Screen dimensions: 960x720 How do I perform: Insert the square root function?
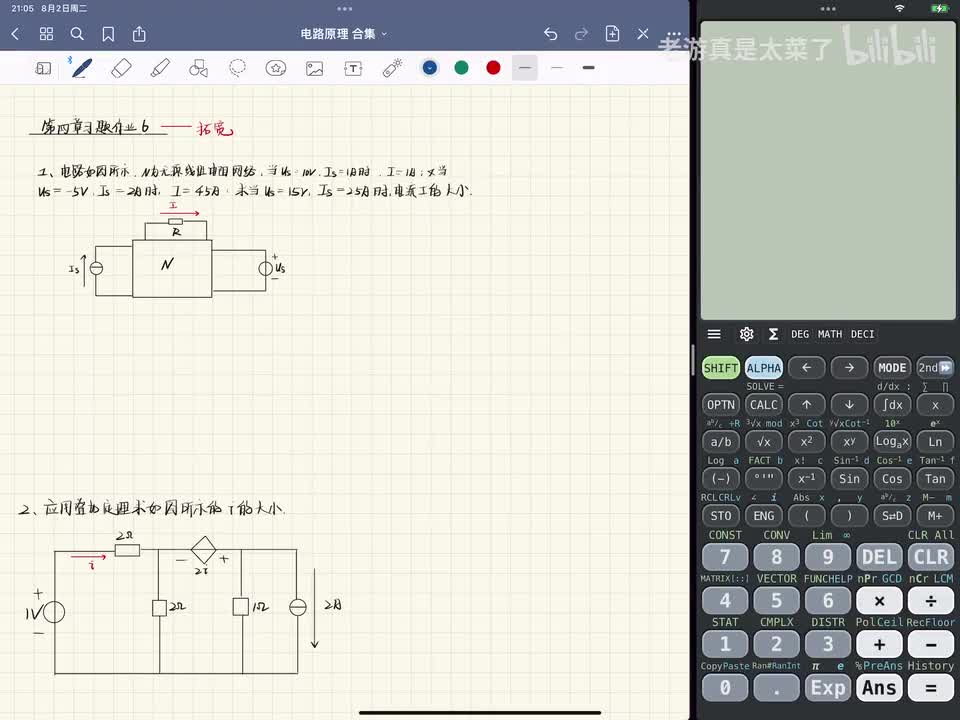[x=763, y=441]
